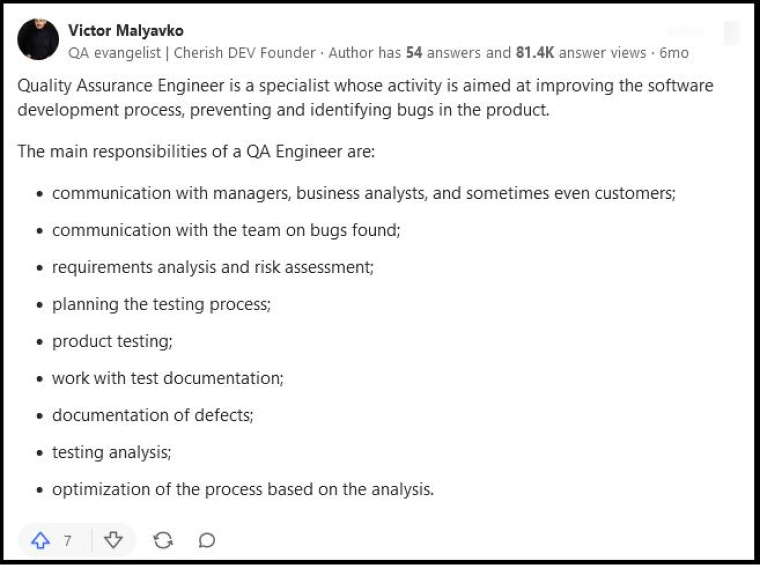Viewport: 760px width, 565px height.
Task: Open the 6mo timestamp link
Action: point(674,52)
